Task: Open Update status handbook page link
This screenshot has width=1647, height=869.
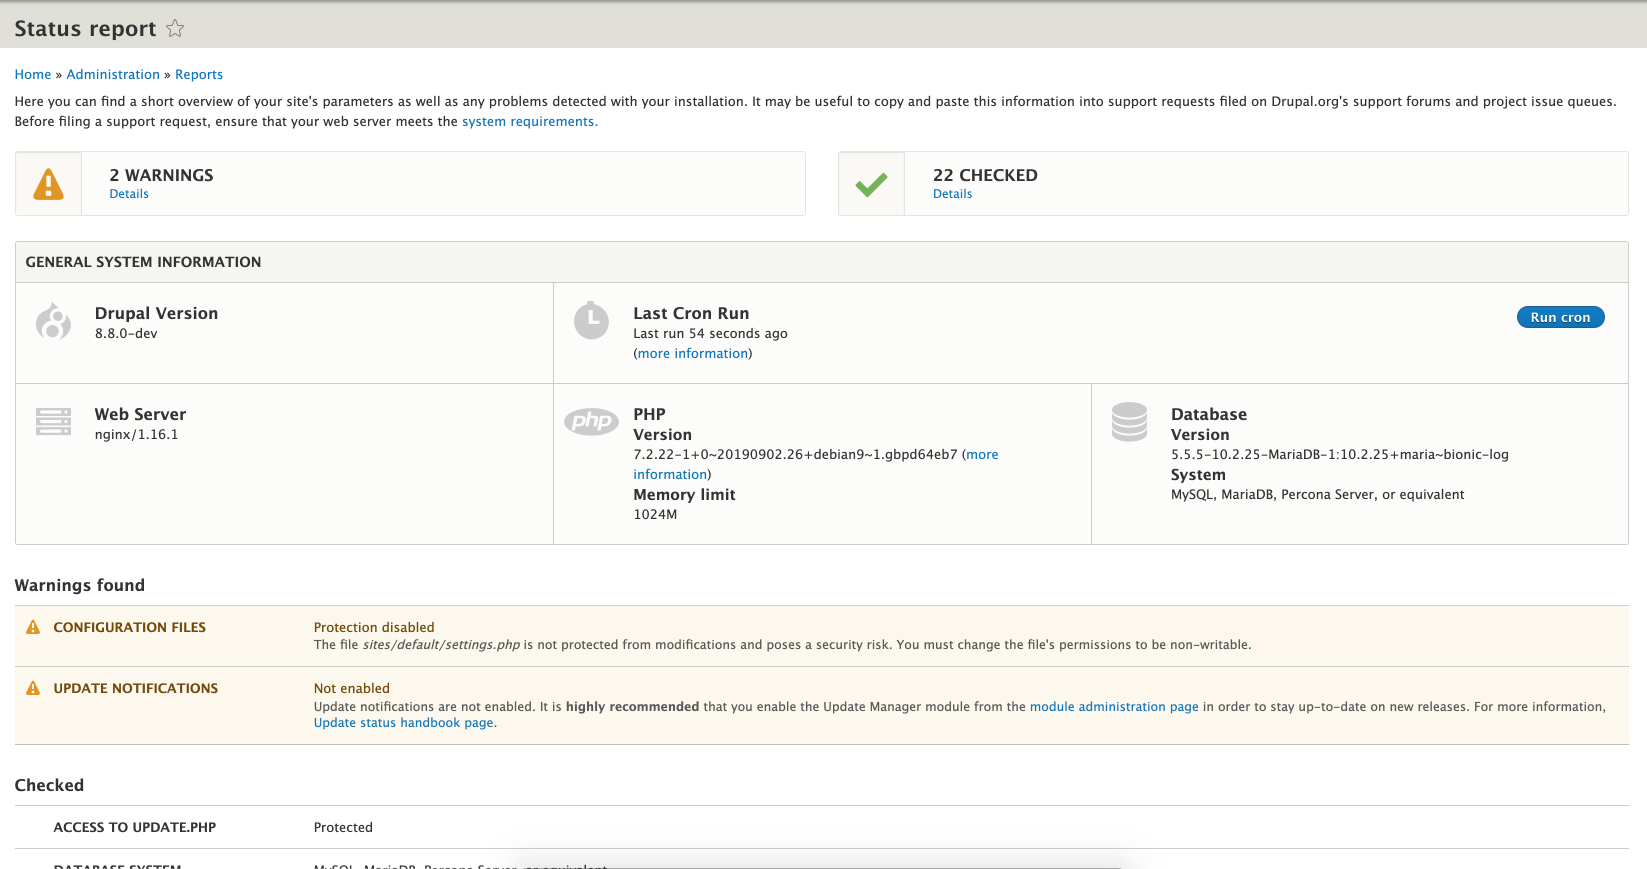Action: 404,722
